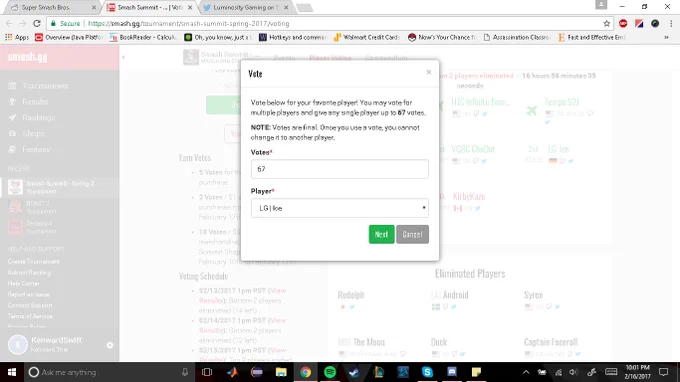The width and height of the screenshot is (680, 382).
Task: Show hidden system tray icons
Action: 526,372
